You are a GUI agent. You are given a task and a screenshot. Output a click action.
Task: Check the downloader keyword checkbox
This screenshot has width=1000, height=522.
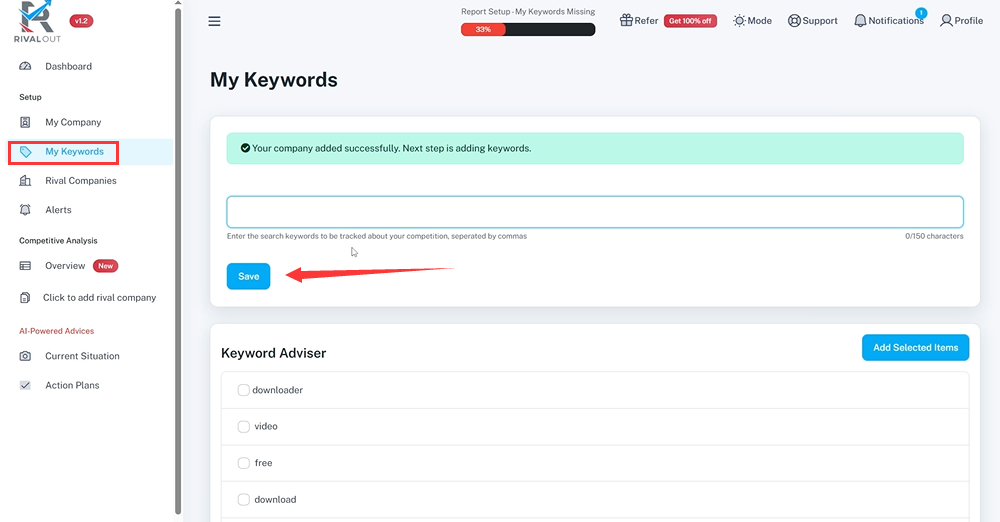(x=244, y=390)
